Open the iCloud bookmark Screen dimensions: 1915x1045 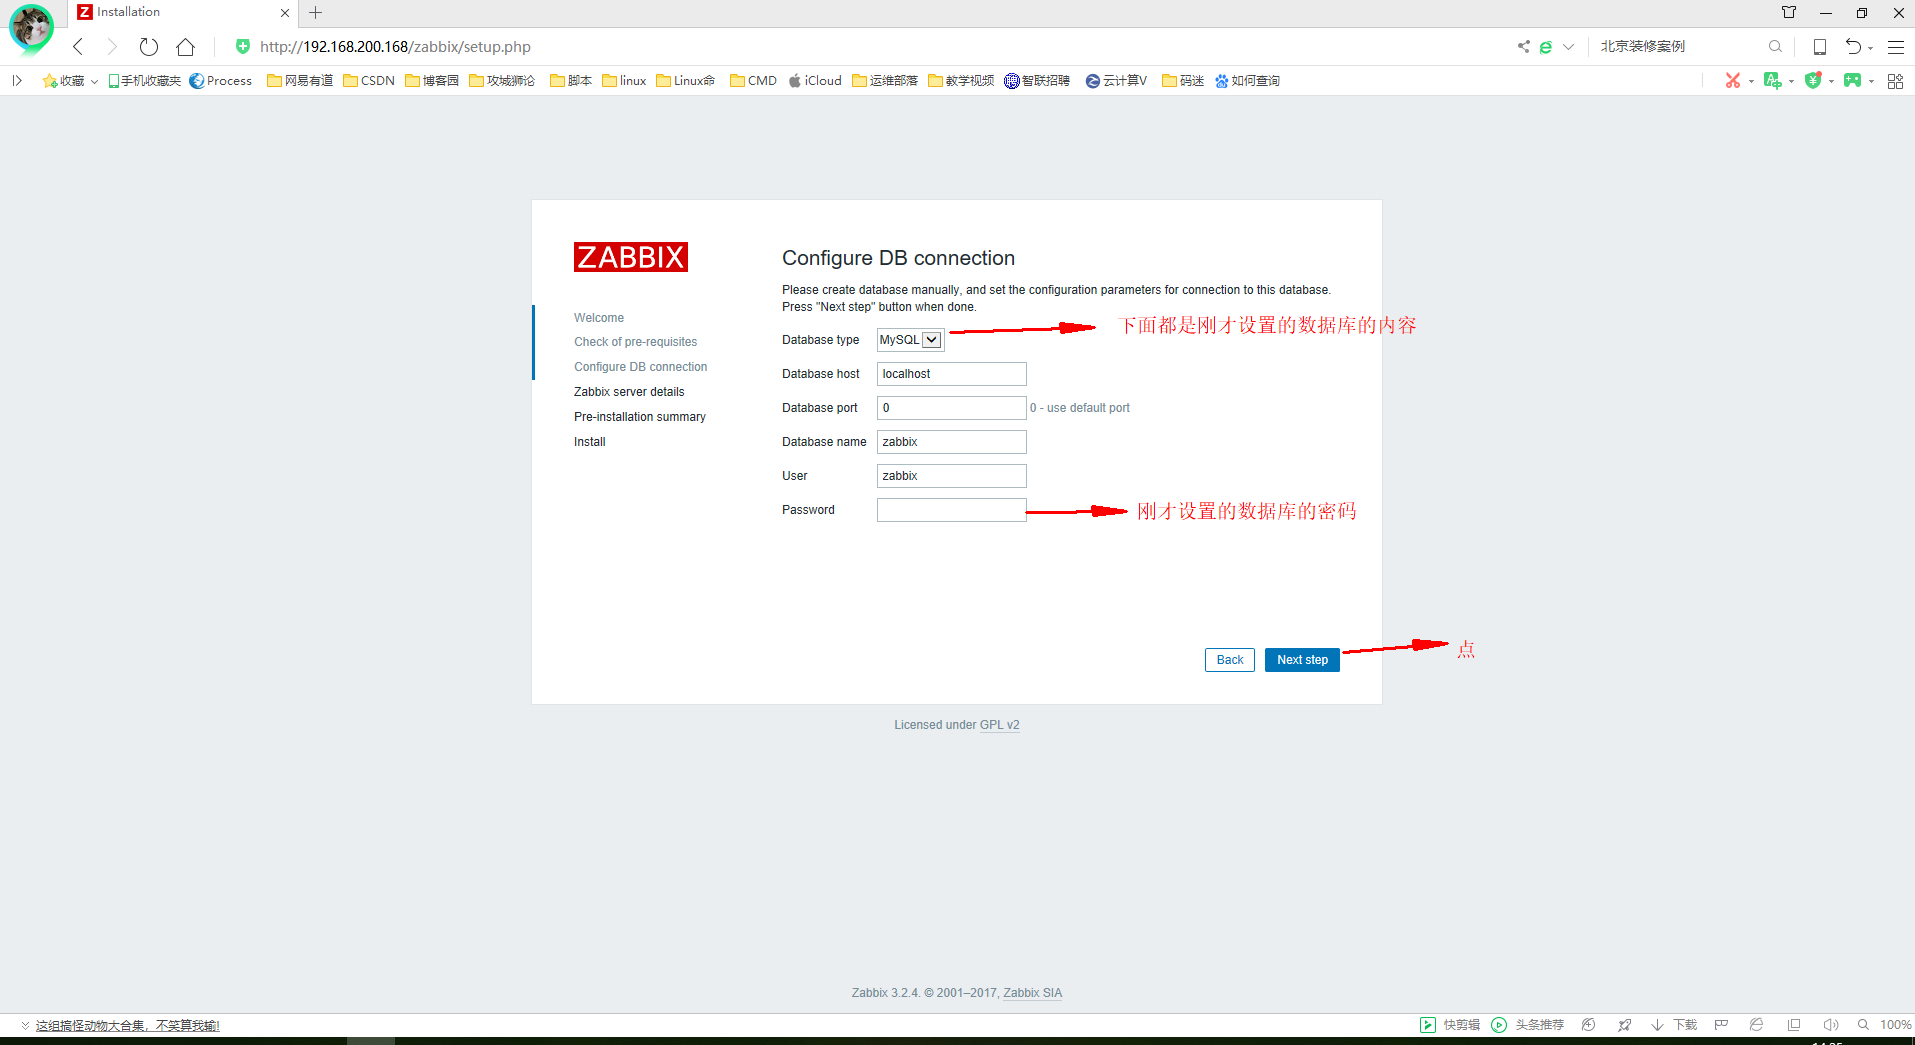815,81
